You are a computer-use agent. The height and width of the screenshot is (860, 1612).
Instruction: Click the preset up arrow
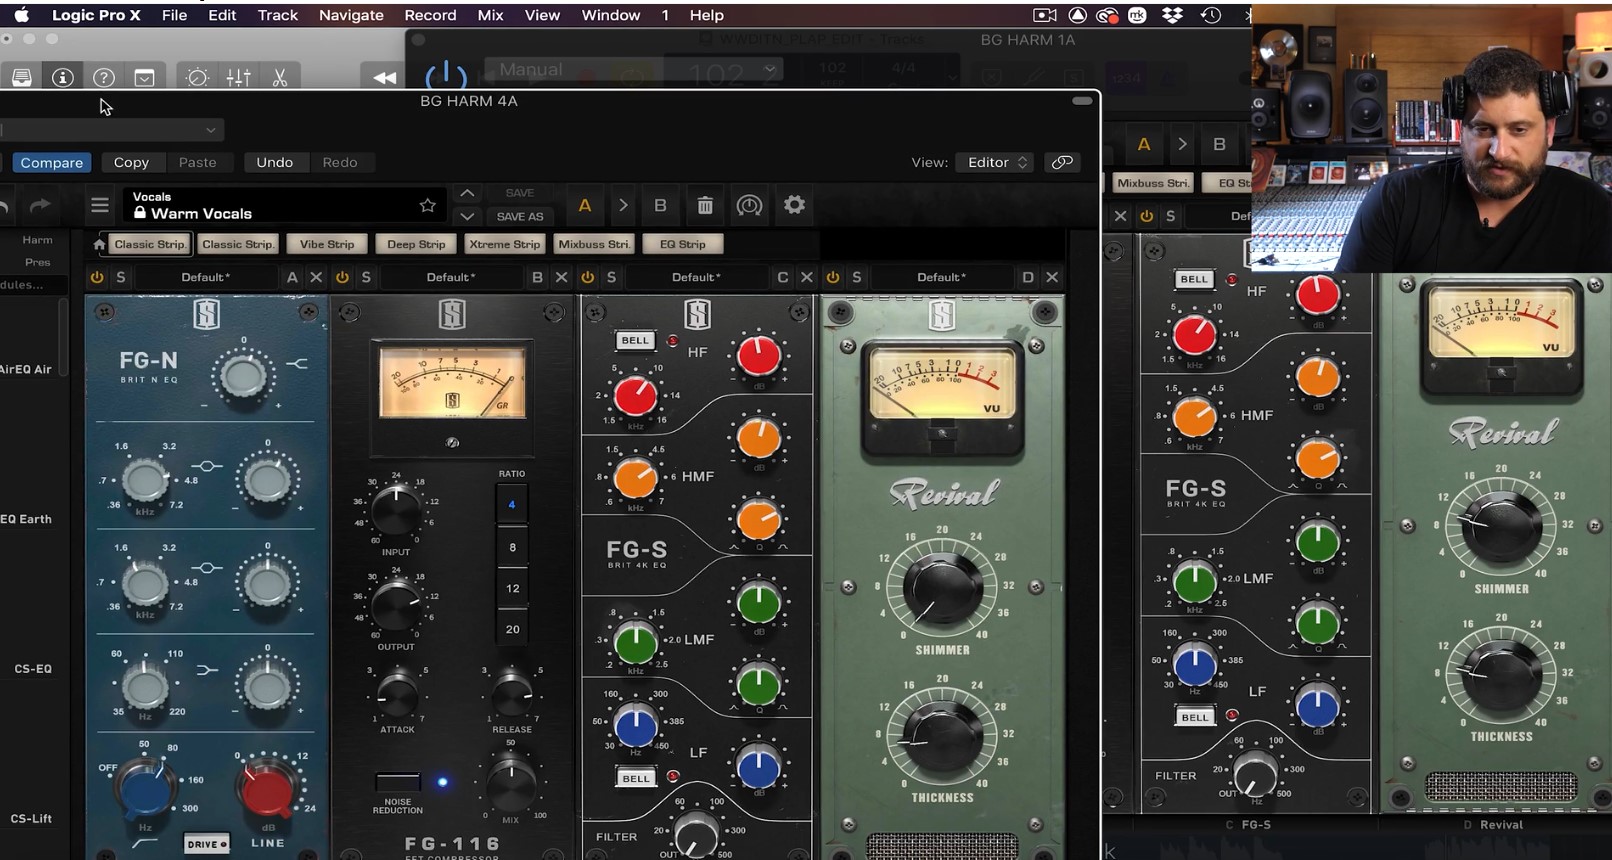(x=467, y=193)
